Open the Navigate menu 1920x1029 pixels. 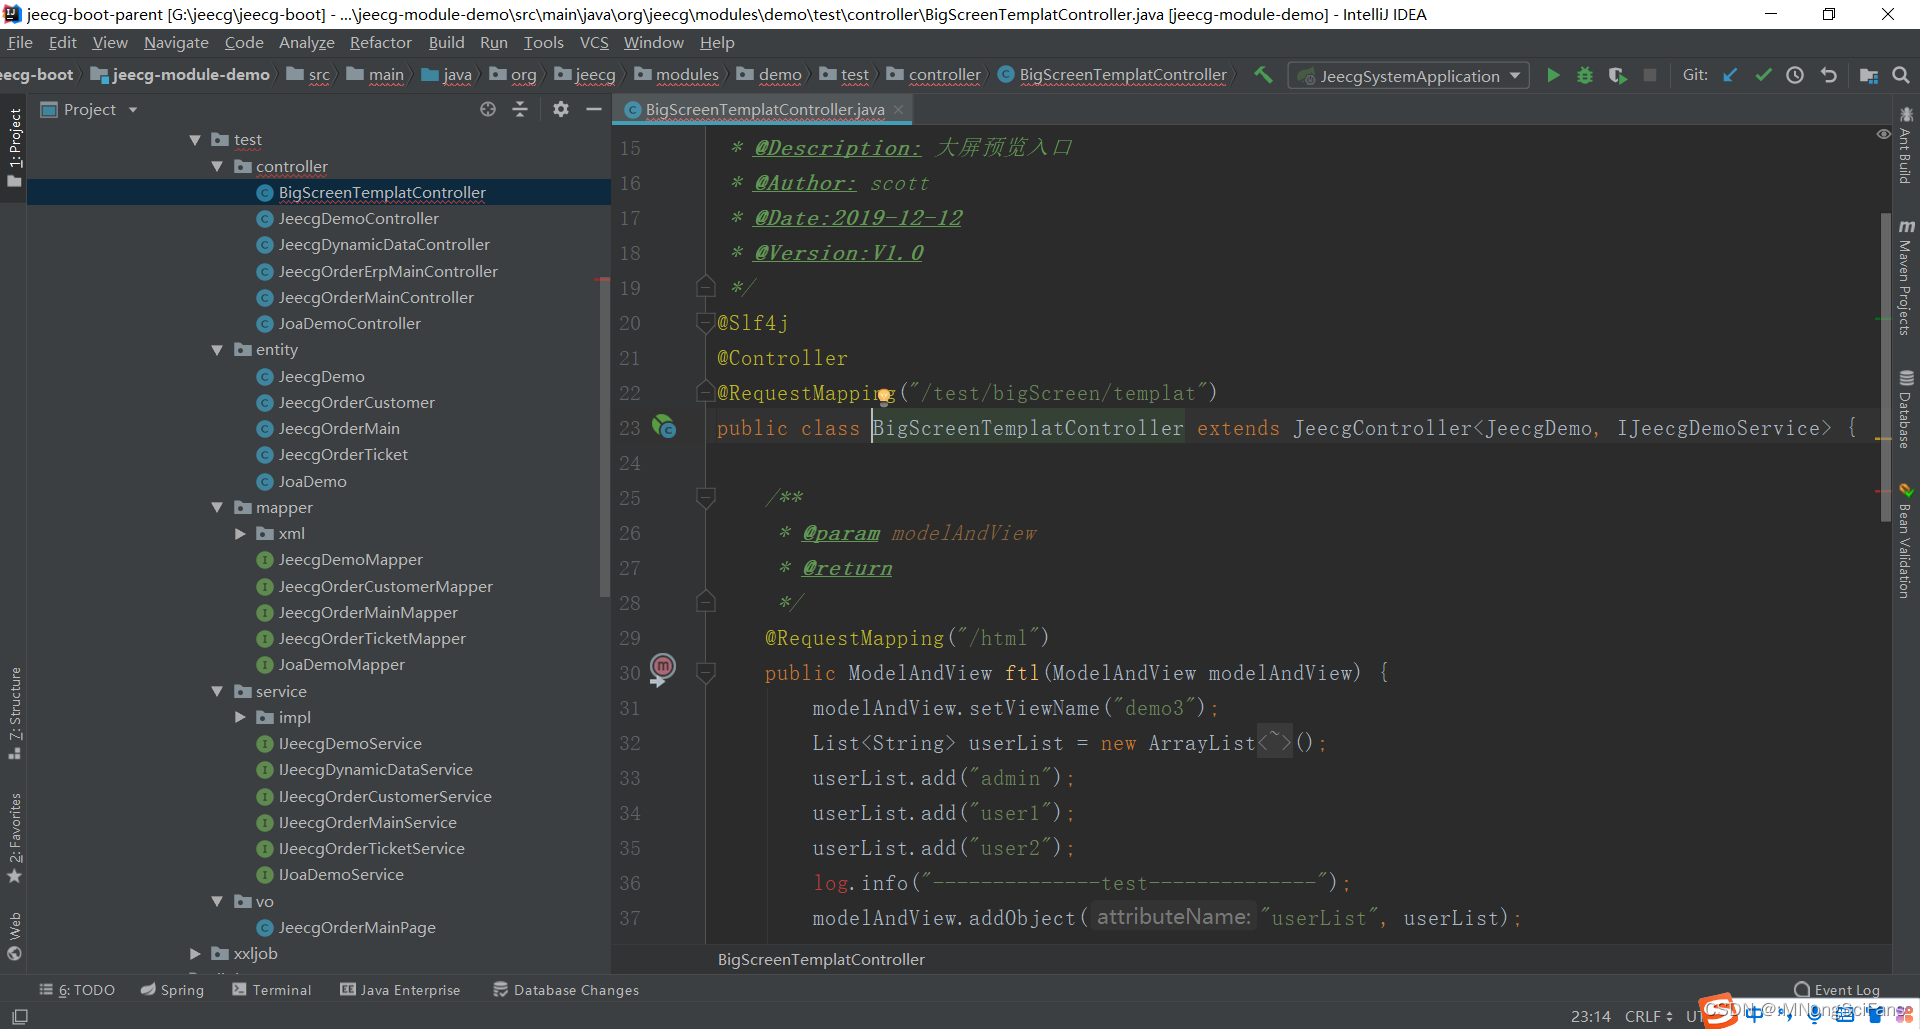(x=176, y=42)
